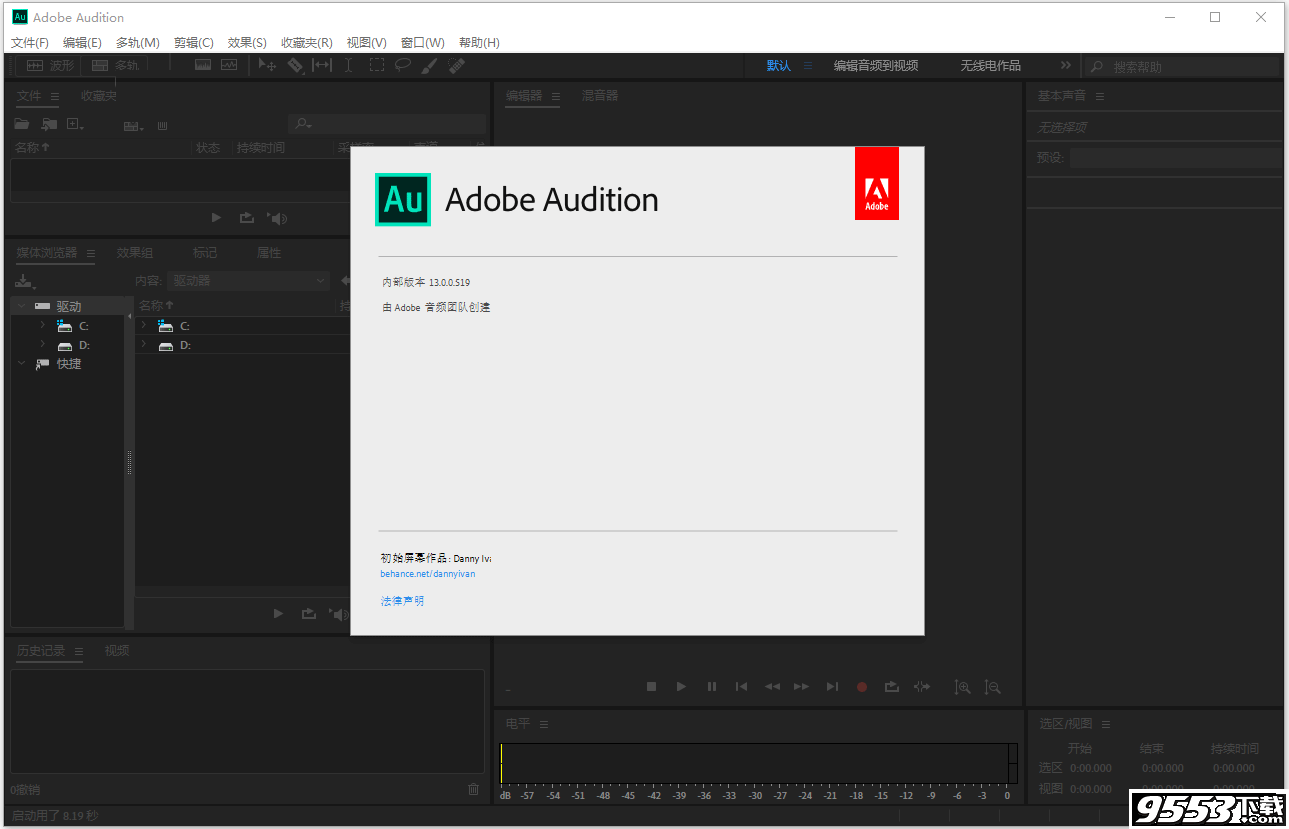The height and width of the screenshot is (829, 1289).
Task: Select the Spot Healing Brush tool
Action: [x=456, y=65]
